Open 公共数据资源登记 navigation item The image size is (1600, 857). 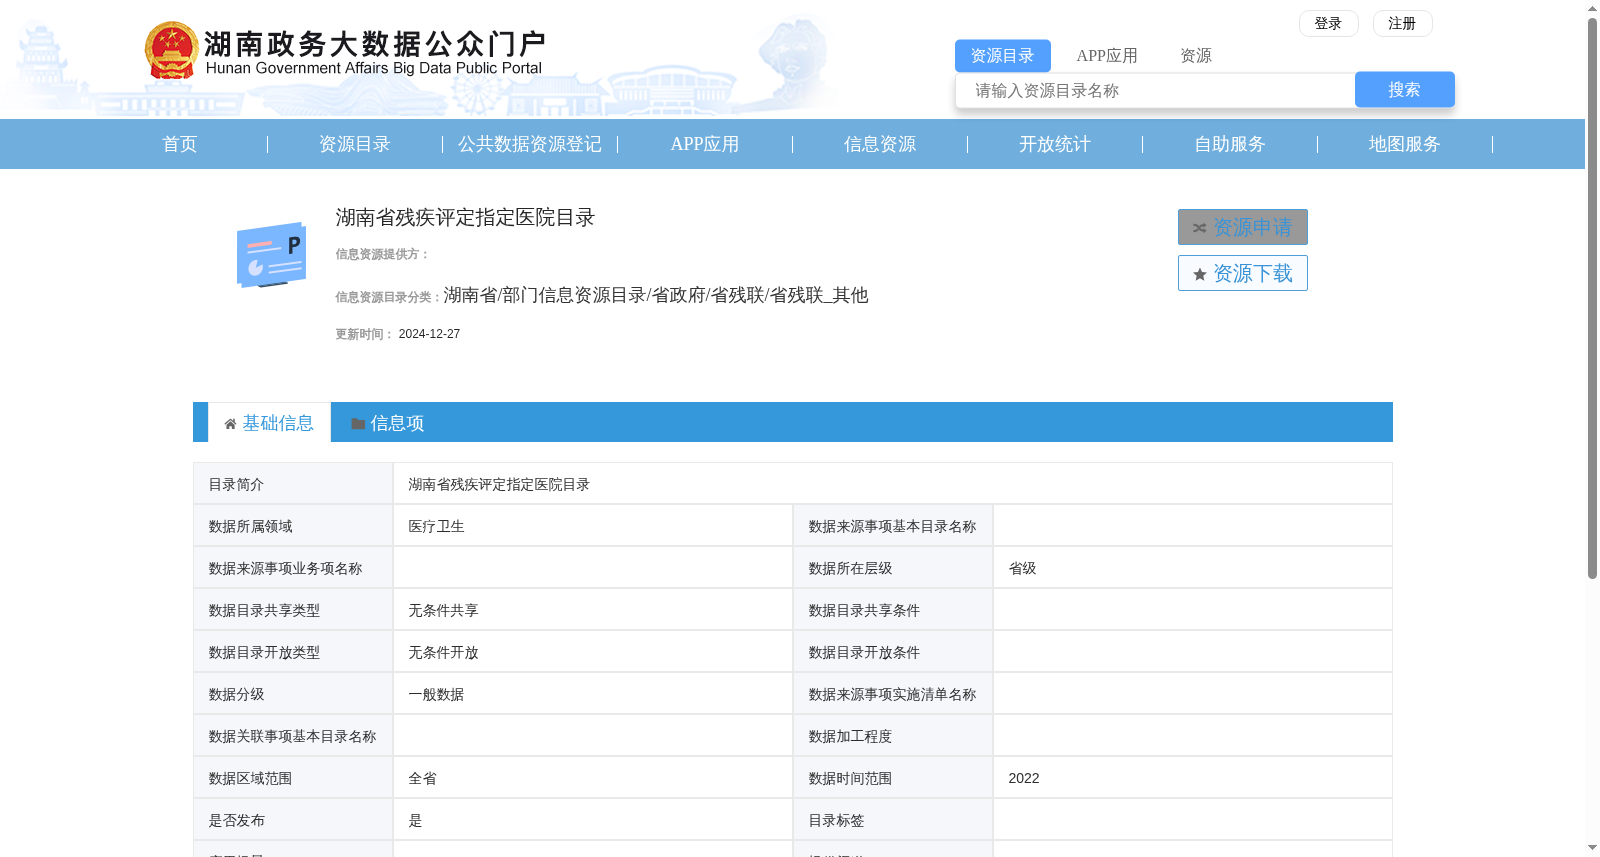tap(530, 144)
